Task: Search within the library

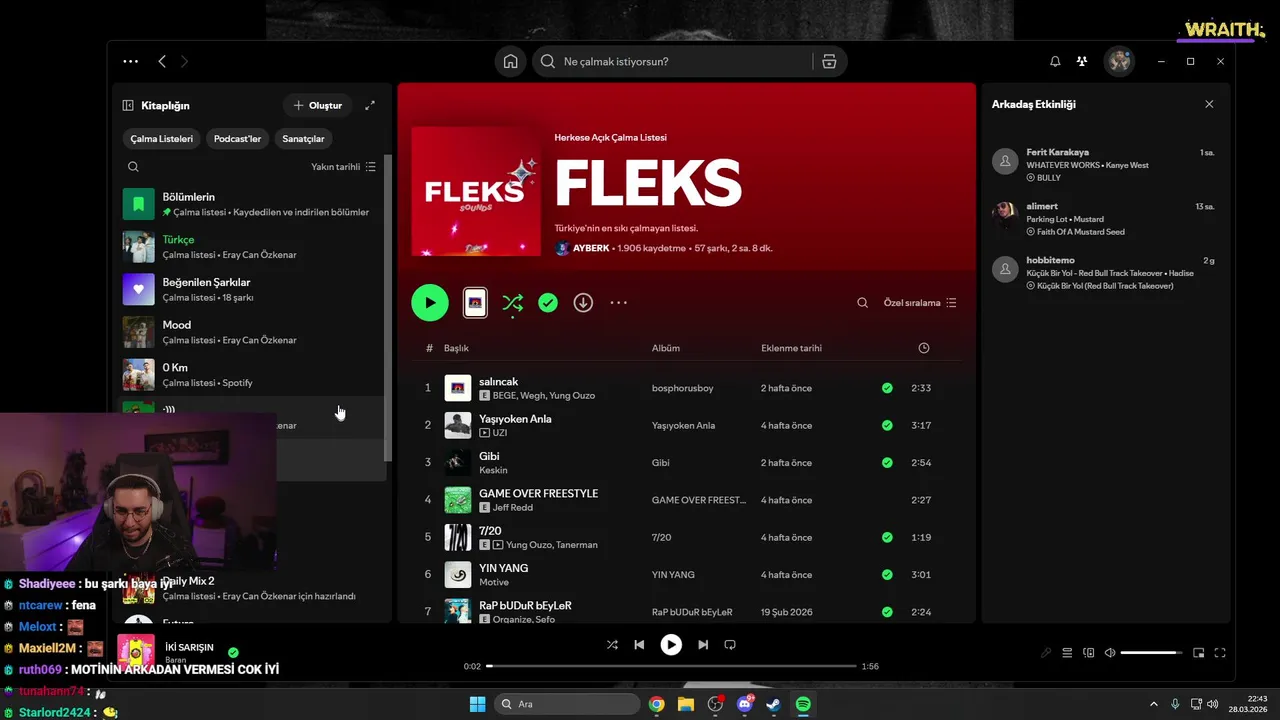Action: [133, 167]
